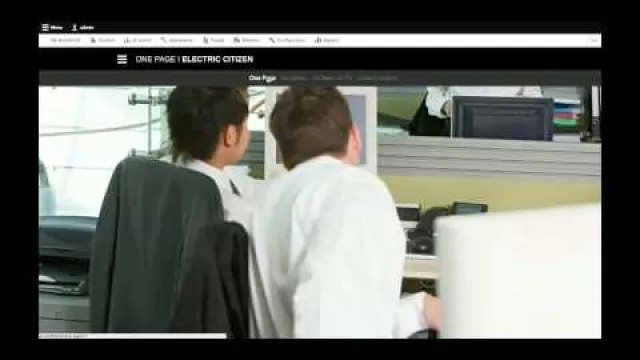Open Appearance via its brush icon
The height and width of the screenshot is (360, 640).
tap(164, 40)
